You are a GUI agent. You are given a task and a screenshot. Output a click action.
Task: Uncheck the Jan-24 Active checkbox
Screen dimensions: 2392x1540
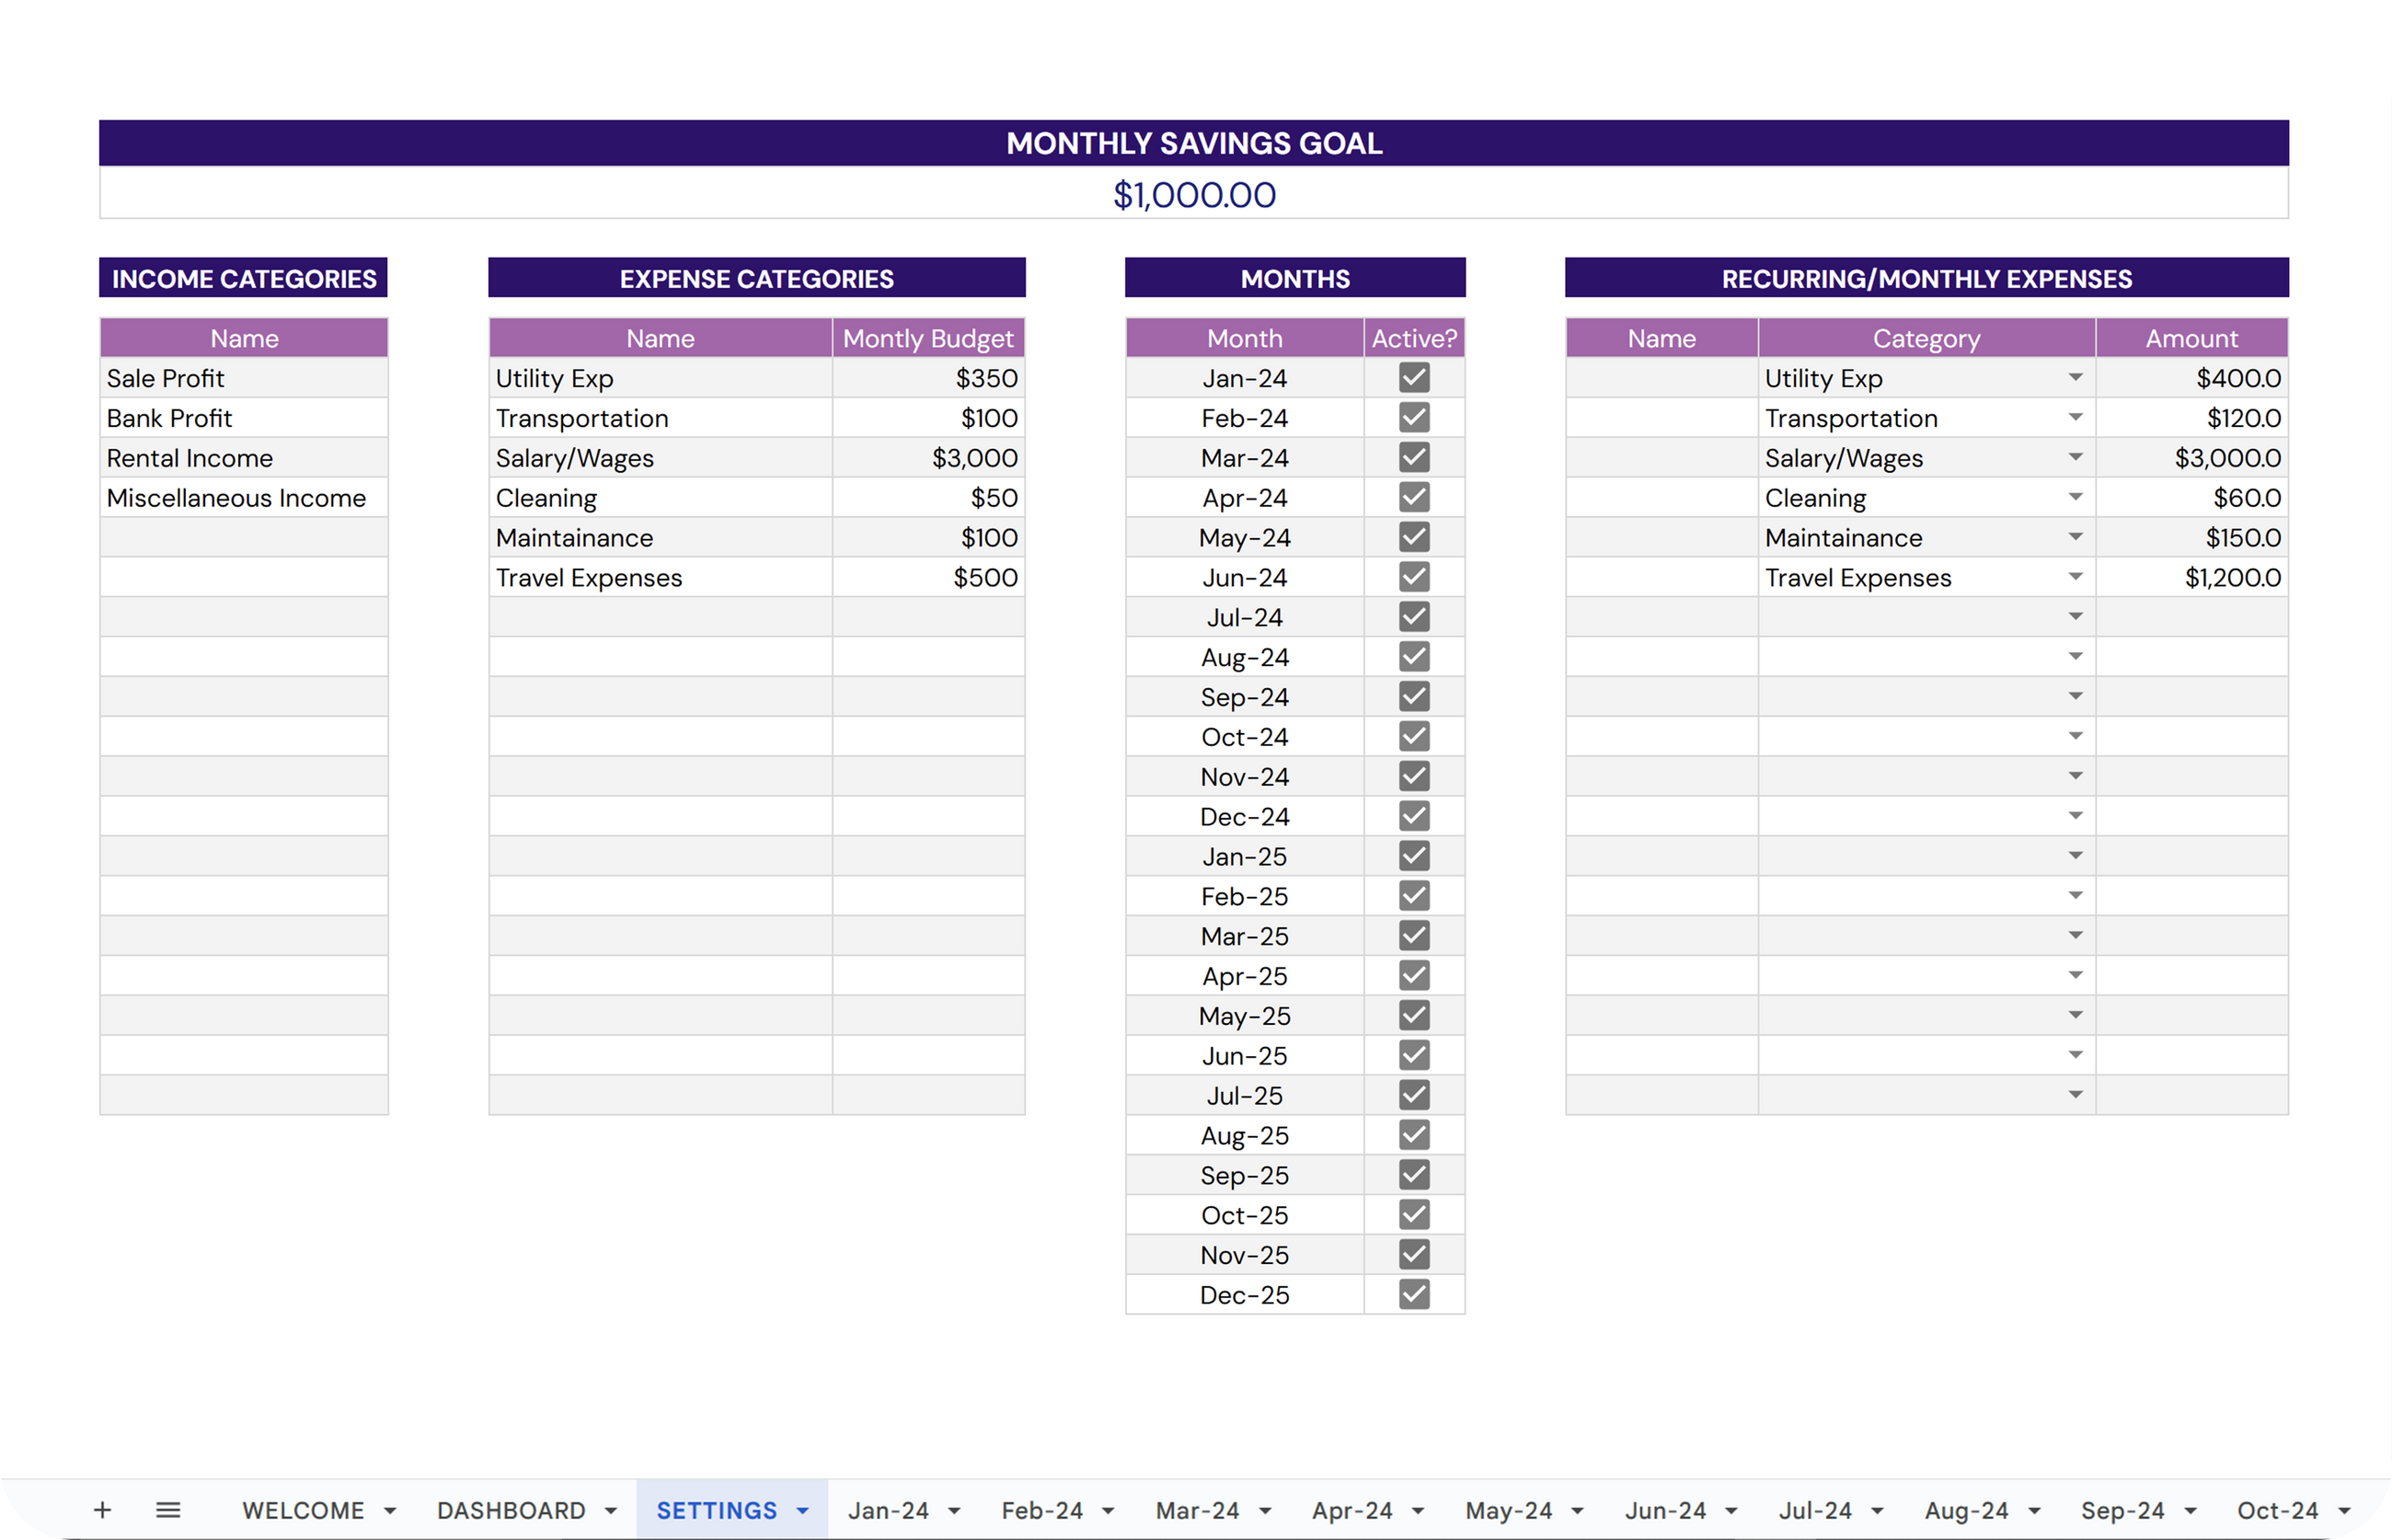tap(1414, 378)
